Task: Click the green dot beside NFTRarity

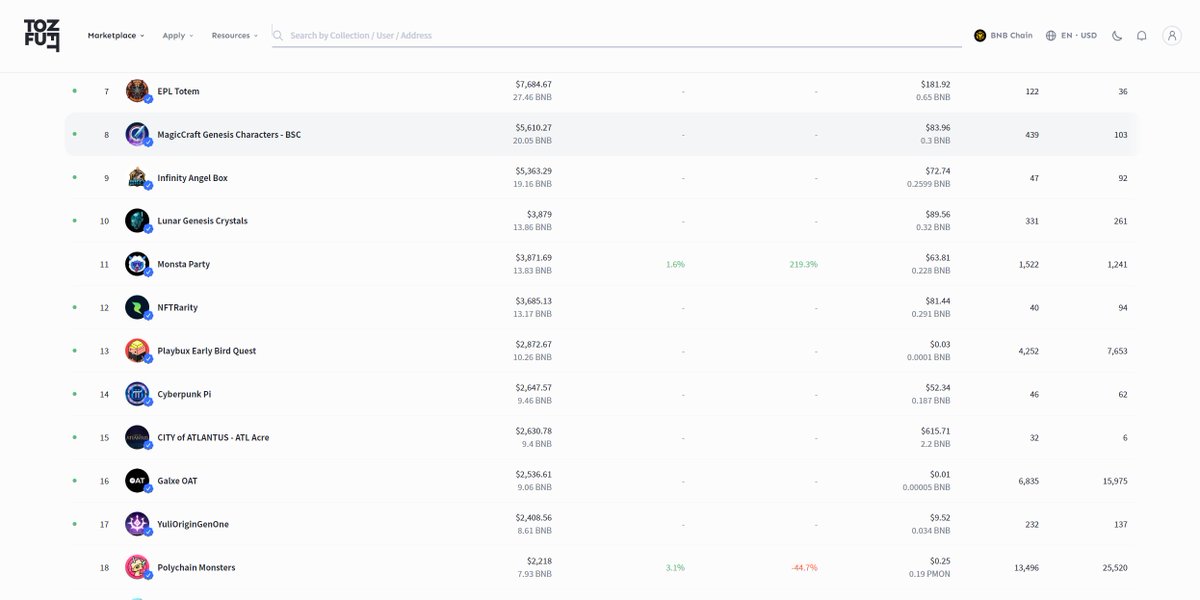Action: point(74,308)
